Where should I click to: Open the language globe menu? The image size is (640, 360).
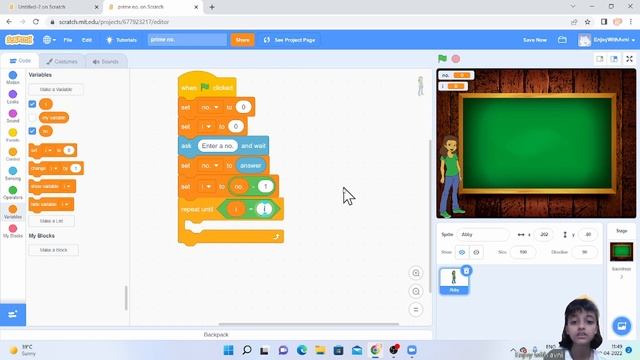click(49, 40)
